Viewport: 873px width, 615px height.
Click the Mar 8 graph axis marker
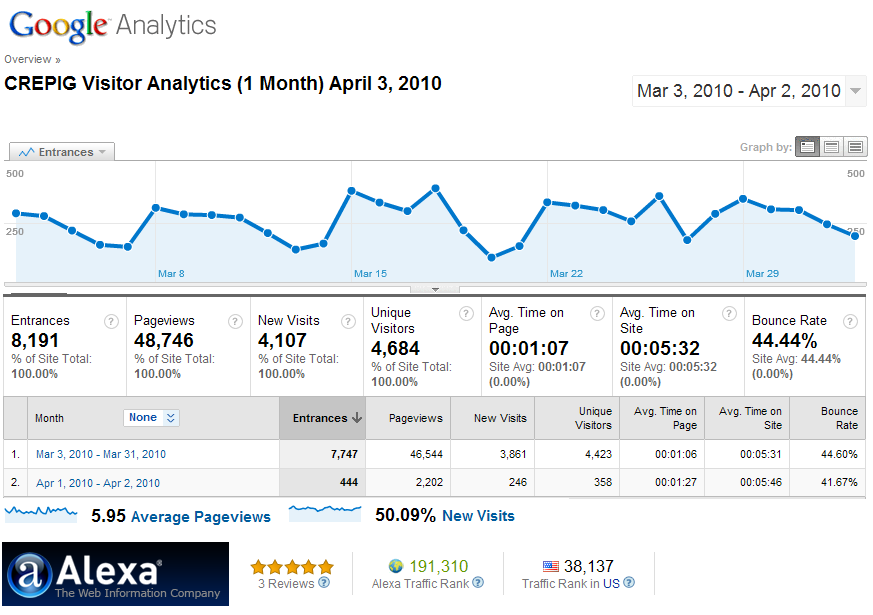[x=171, y=273]
